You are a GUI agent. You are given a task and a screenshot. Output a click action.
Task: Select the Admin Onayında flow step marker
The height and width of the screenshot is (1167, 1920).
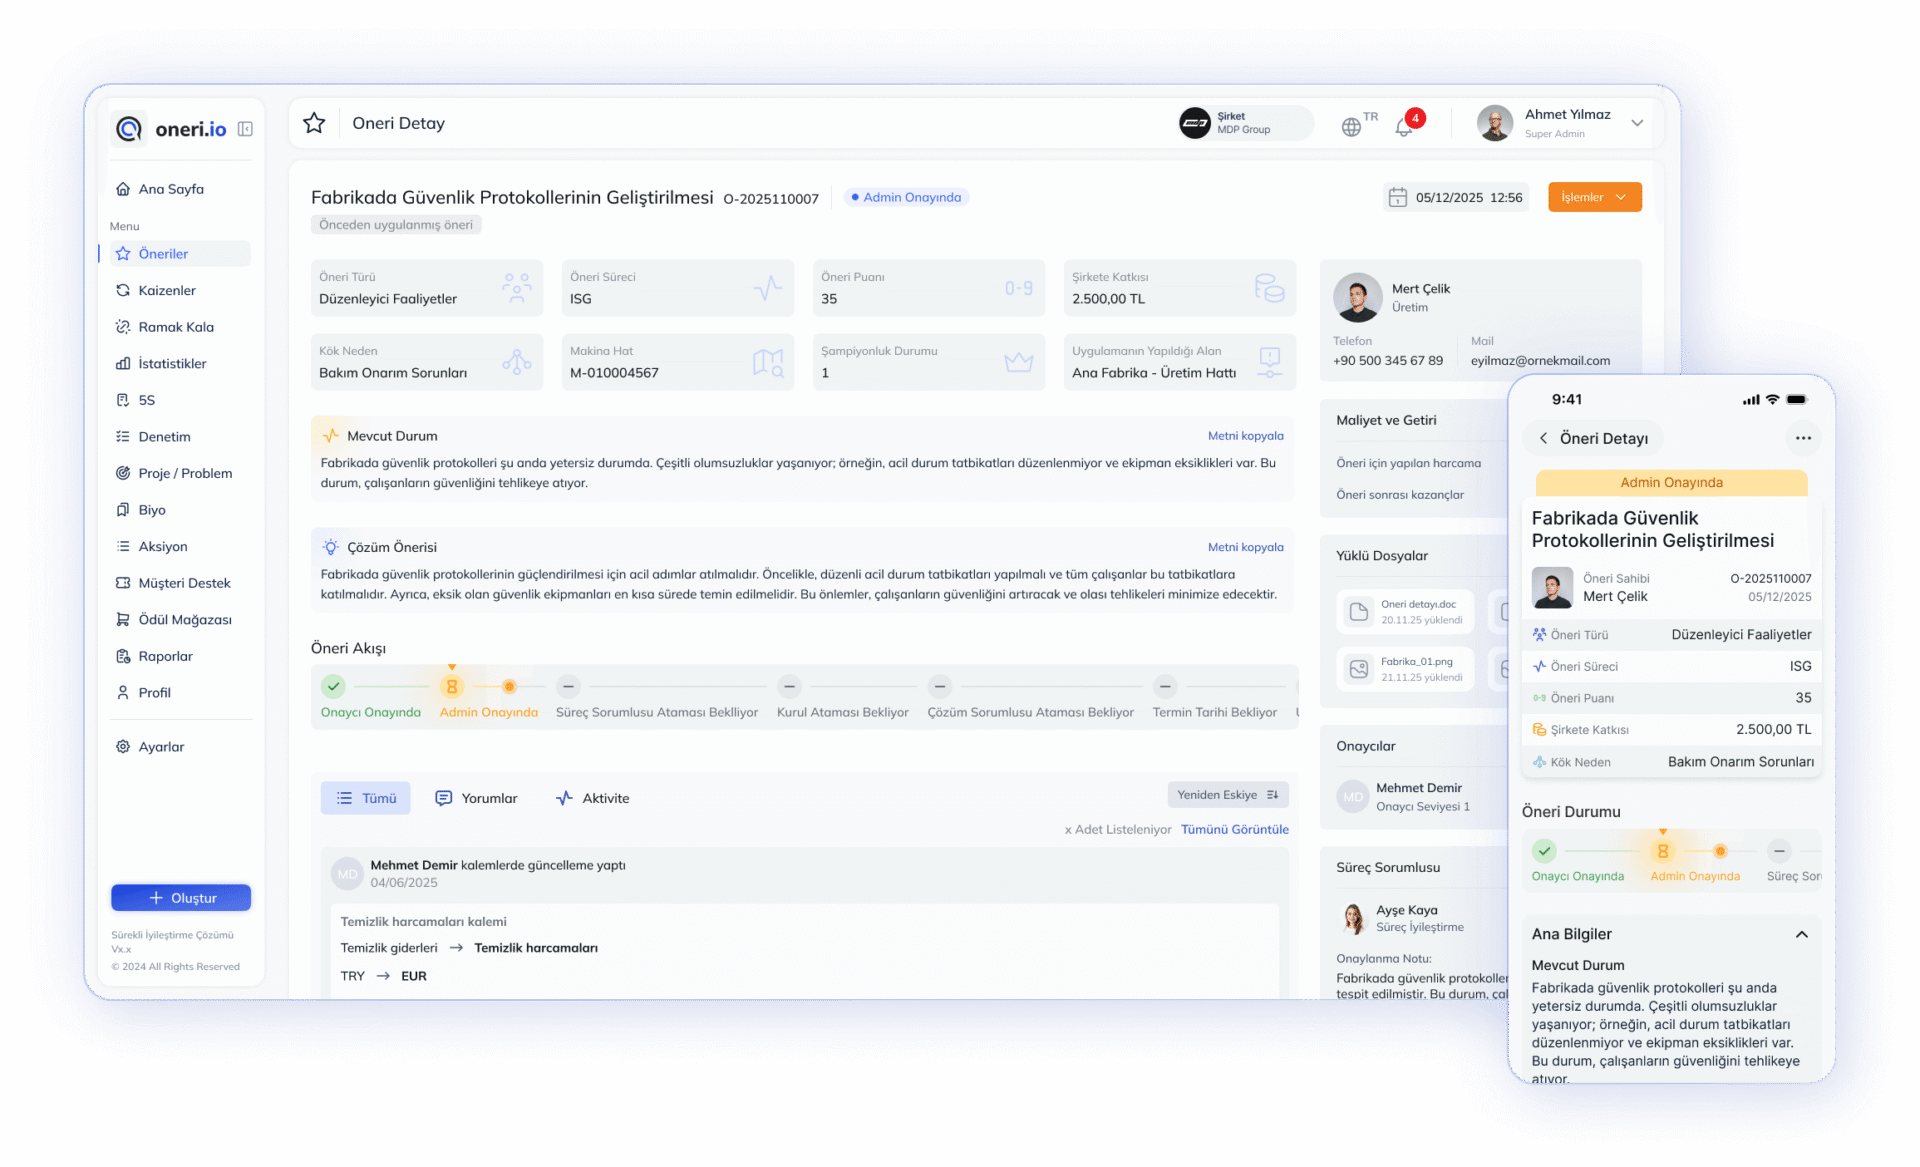[x=452, y=687]
